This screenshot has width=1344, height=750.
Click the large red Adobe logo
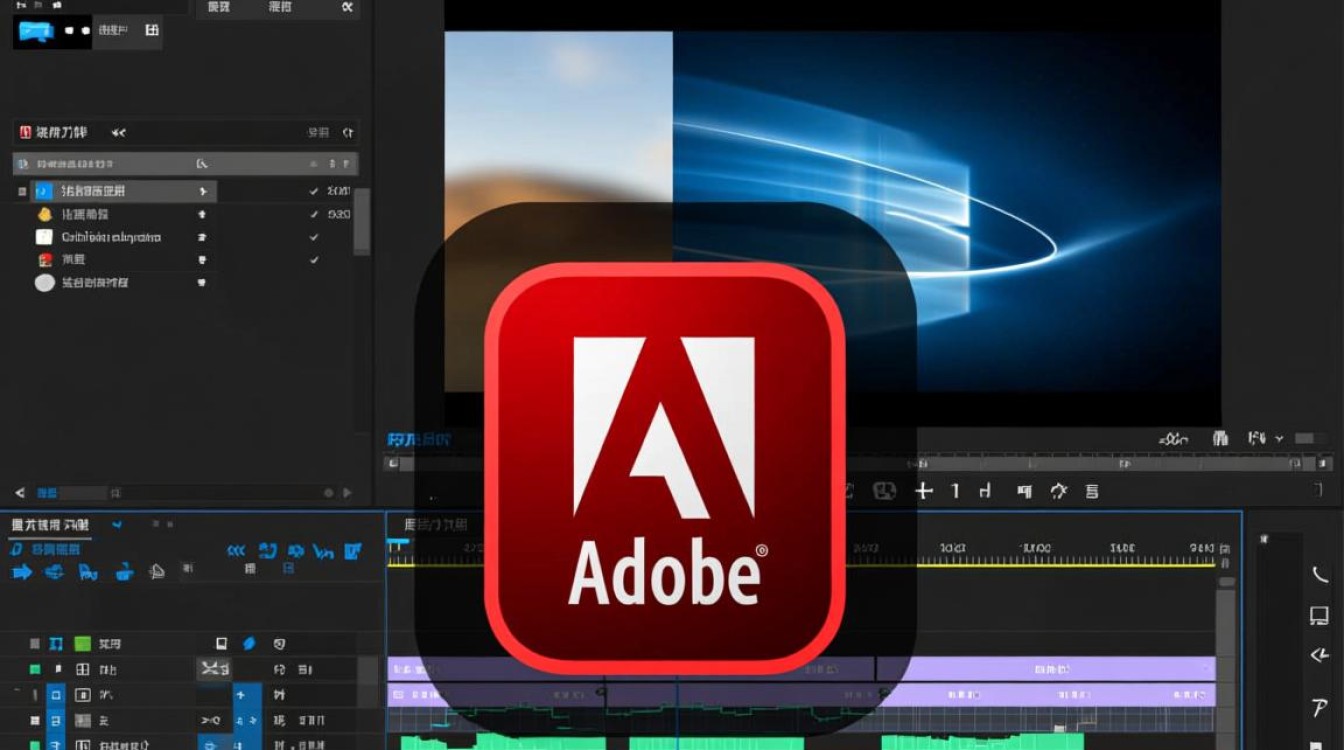click(665, 469)
